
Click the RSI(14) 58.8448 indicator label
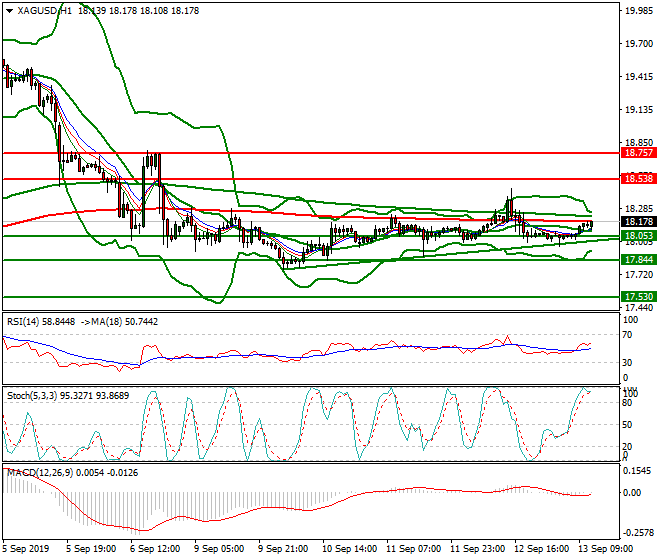pos(41,322)
